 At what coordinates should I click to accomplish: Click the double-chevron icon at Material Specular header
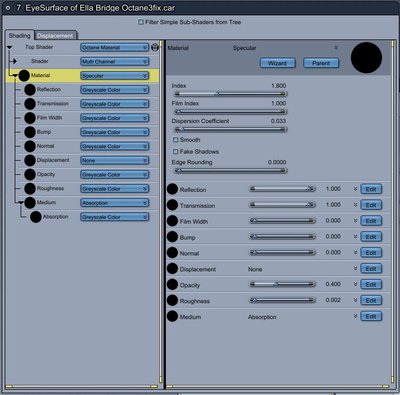(x=336, y=48)
